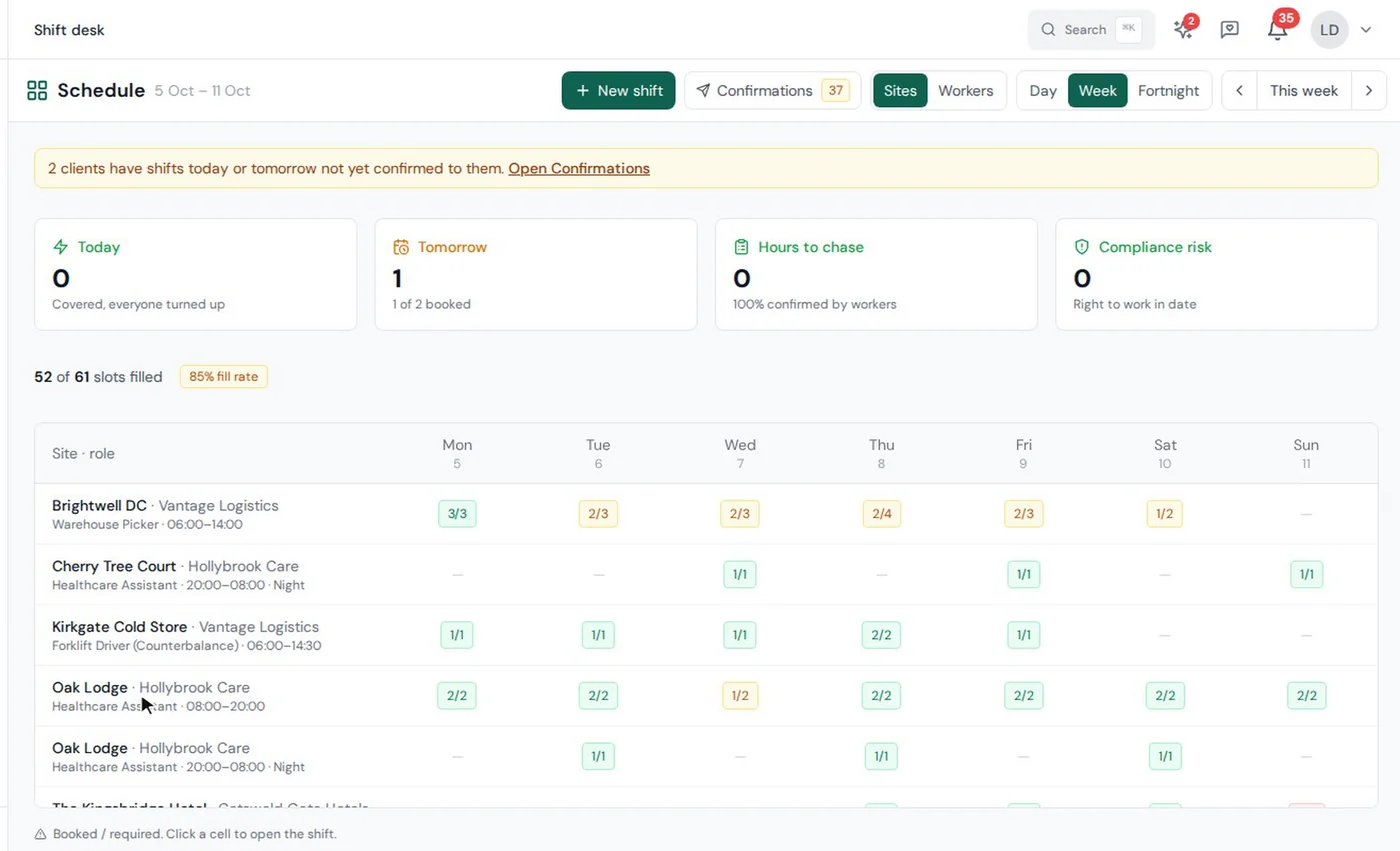The height and width of the screenshot is (851, 1400).
Task: Click the Wed 7 column header
Action: pos(740,454)
